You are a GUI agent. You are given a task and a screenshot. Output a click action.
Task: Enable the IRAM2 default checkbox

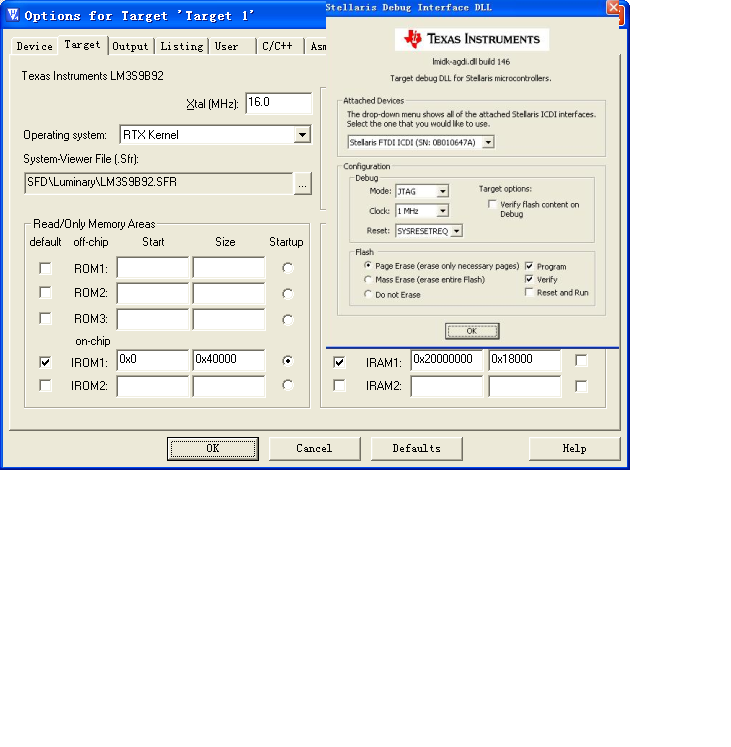click(x=339, y=385)
